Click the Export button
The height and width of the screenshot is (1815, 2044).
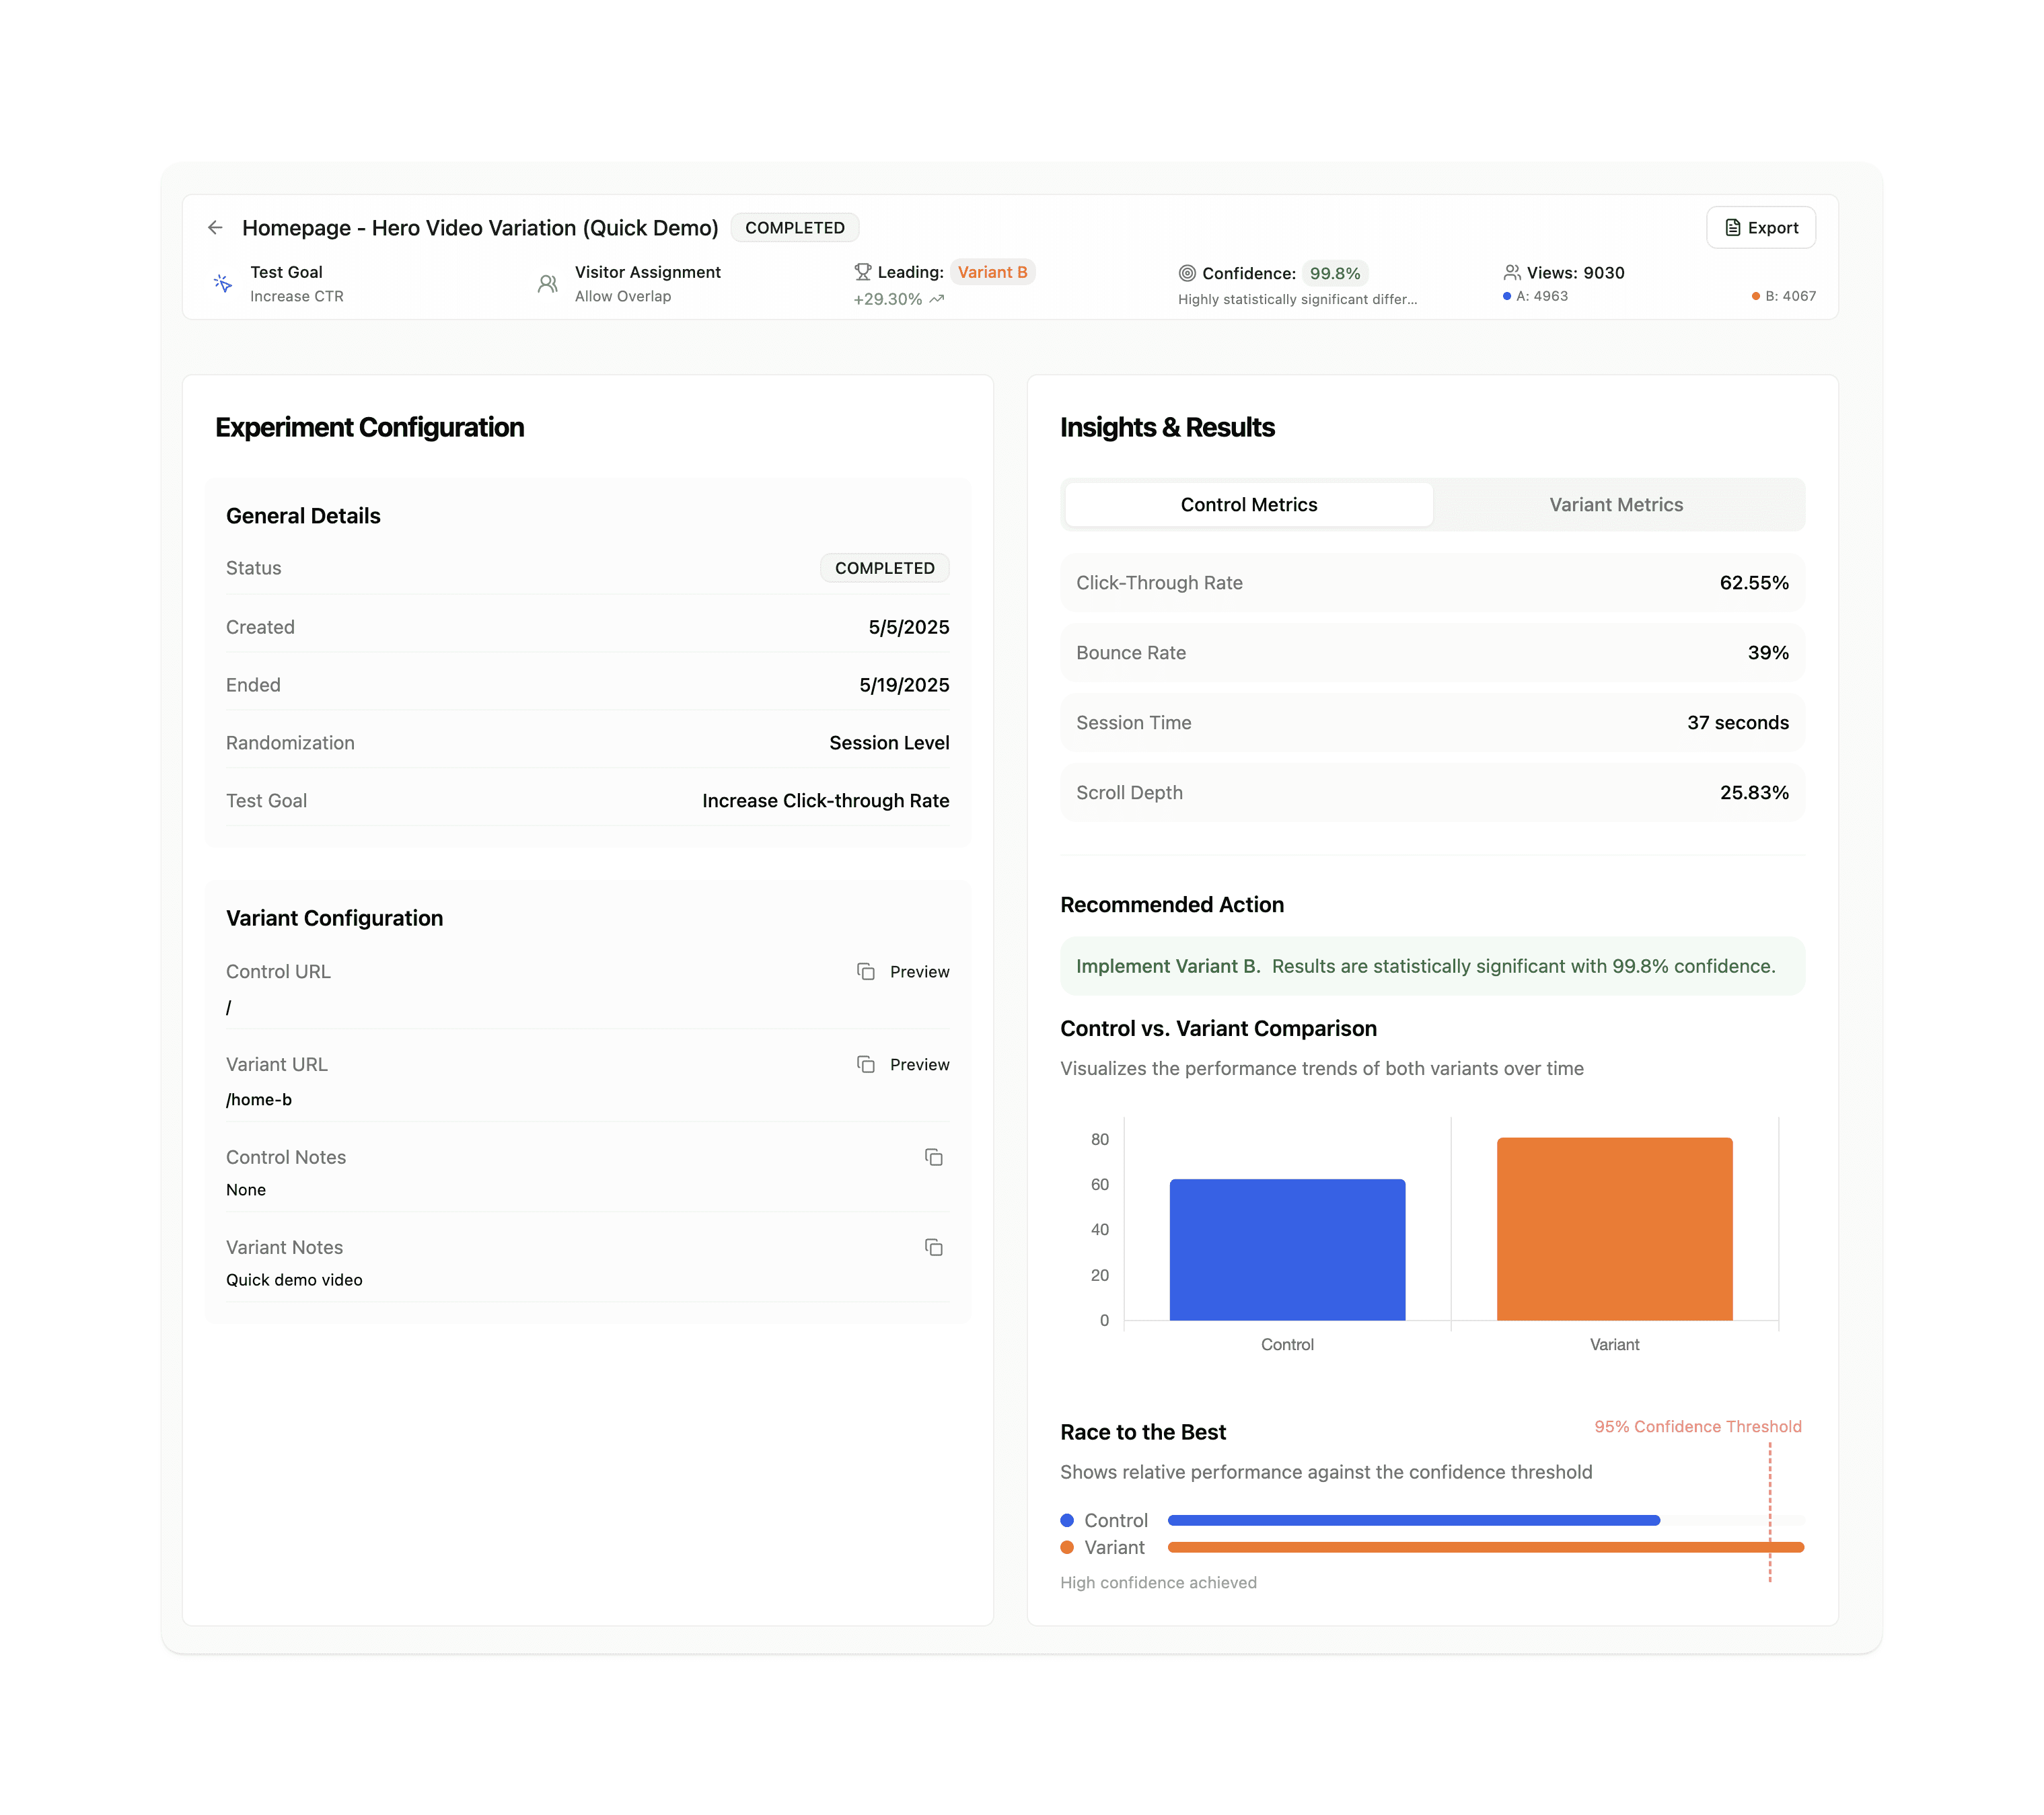pyautogui.click(x=1761, y=228)
